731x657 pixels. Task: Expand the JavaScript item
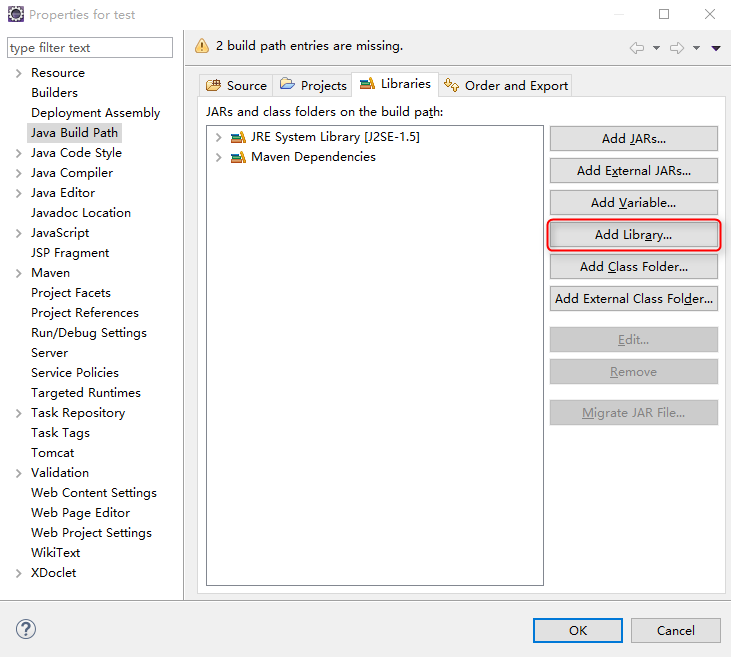pyautogui.click(x=19, y=233)
